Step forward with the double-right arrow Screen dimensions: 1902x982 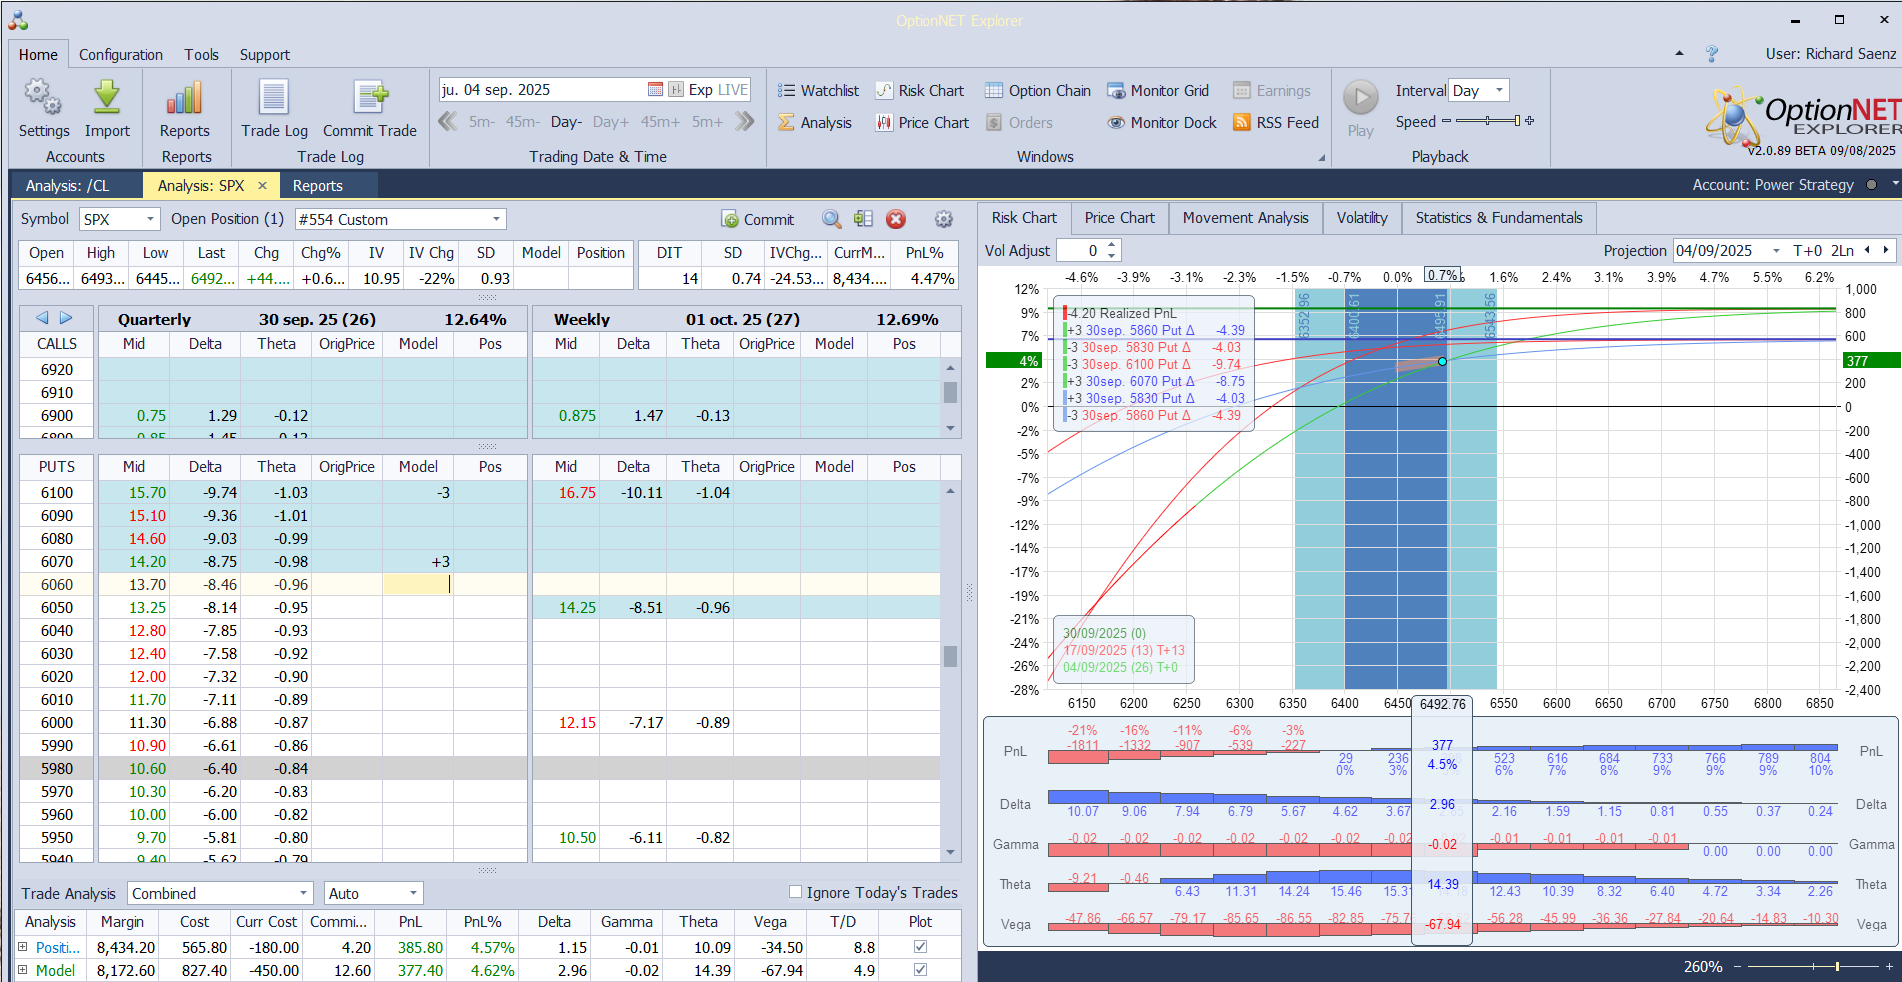744,122
